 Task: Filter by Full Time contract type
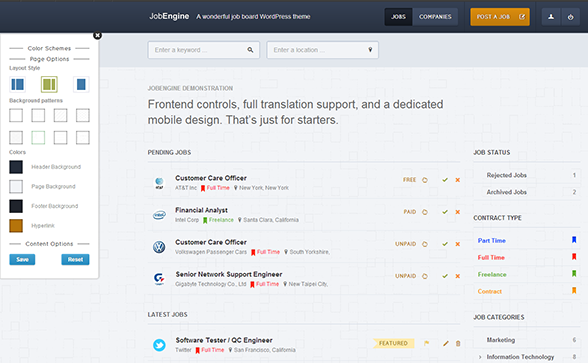[x=491, y=258]
